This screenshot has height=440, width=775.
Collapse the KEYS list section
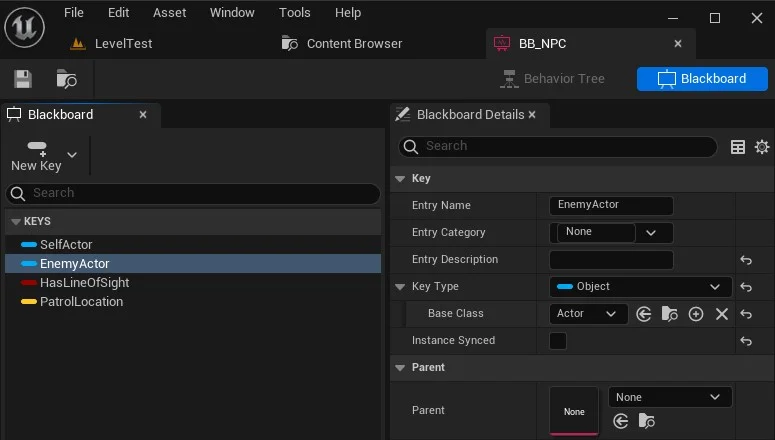[16, 221]
